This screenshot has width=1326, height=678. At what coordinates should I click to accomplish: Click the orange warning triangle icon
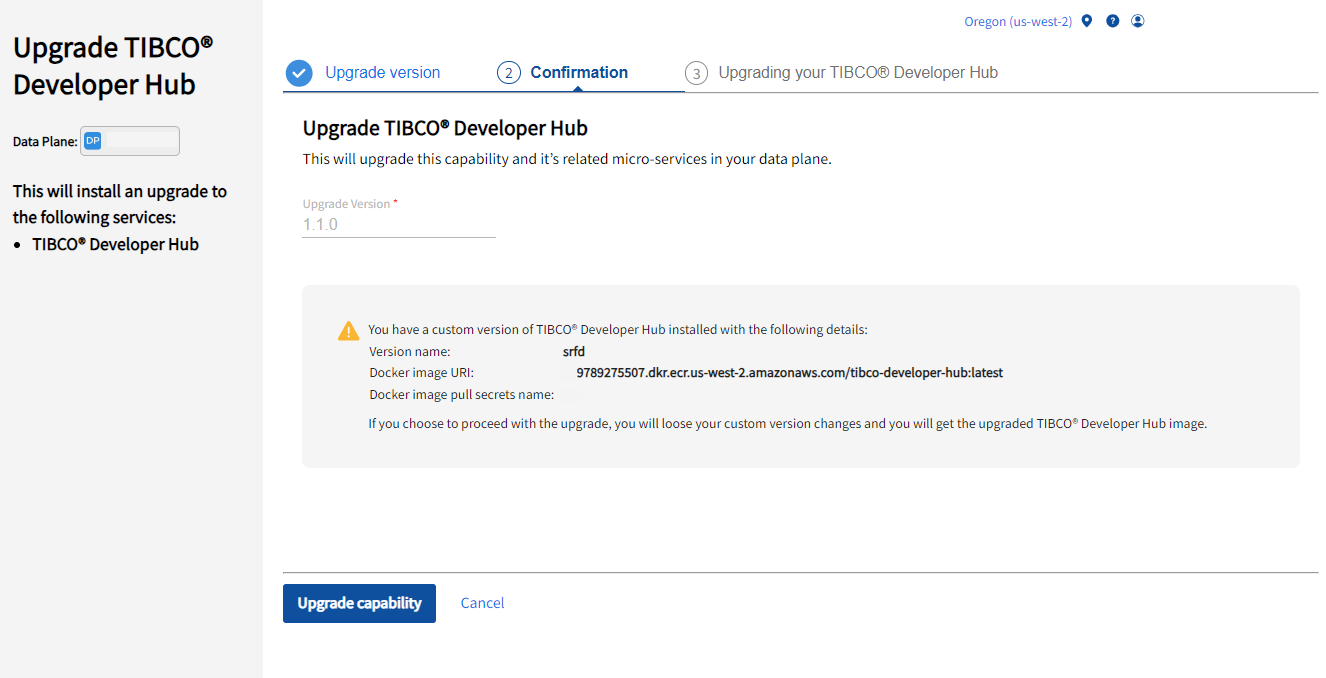click(348, 331)
